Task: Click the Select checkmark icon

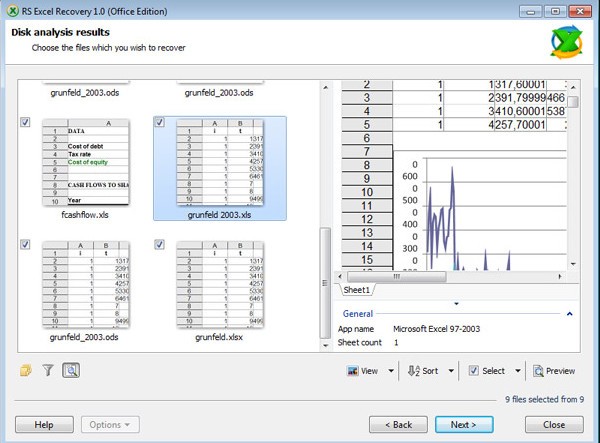Action: (473, 370)
